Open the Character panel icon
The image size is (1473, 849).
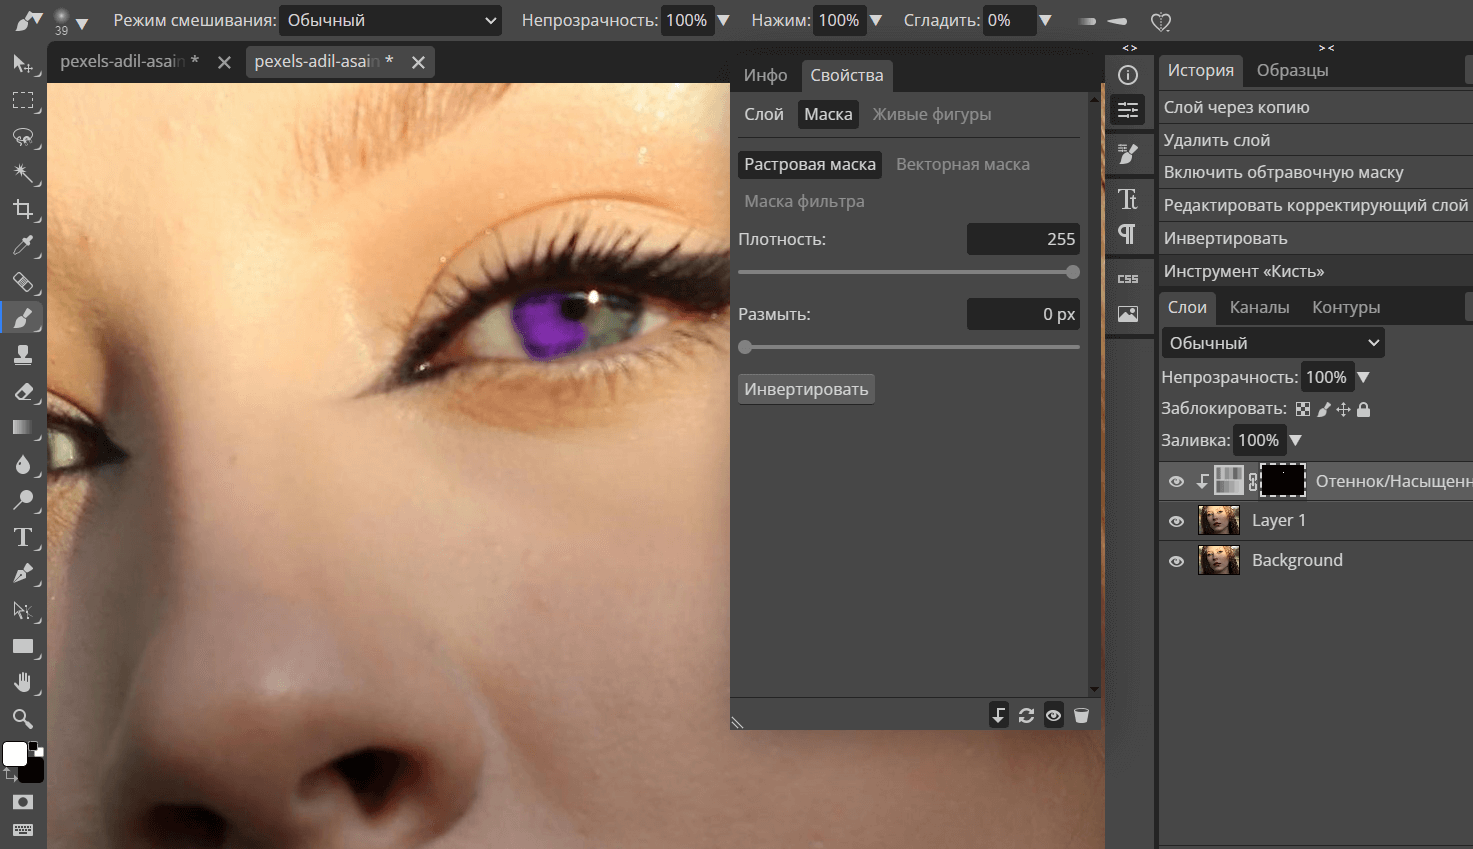tap(1128, 199)
